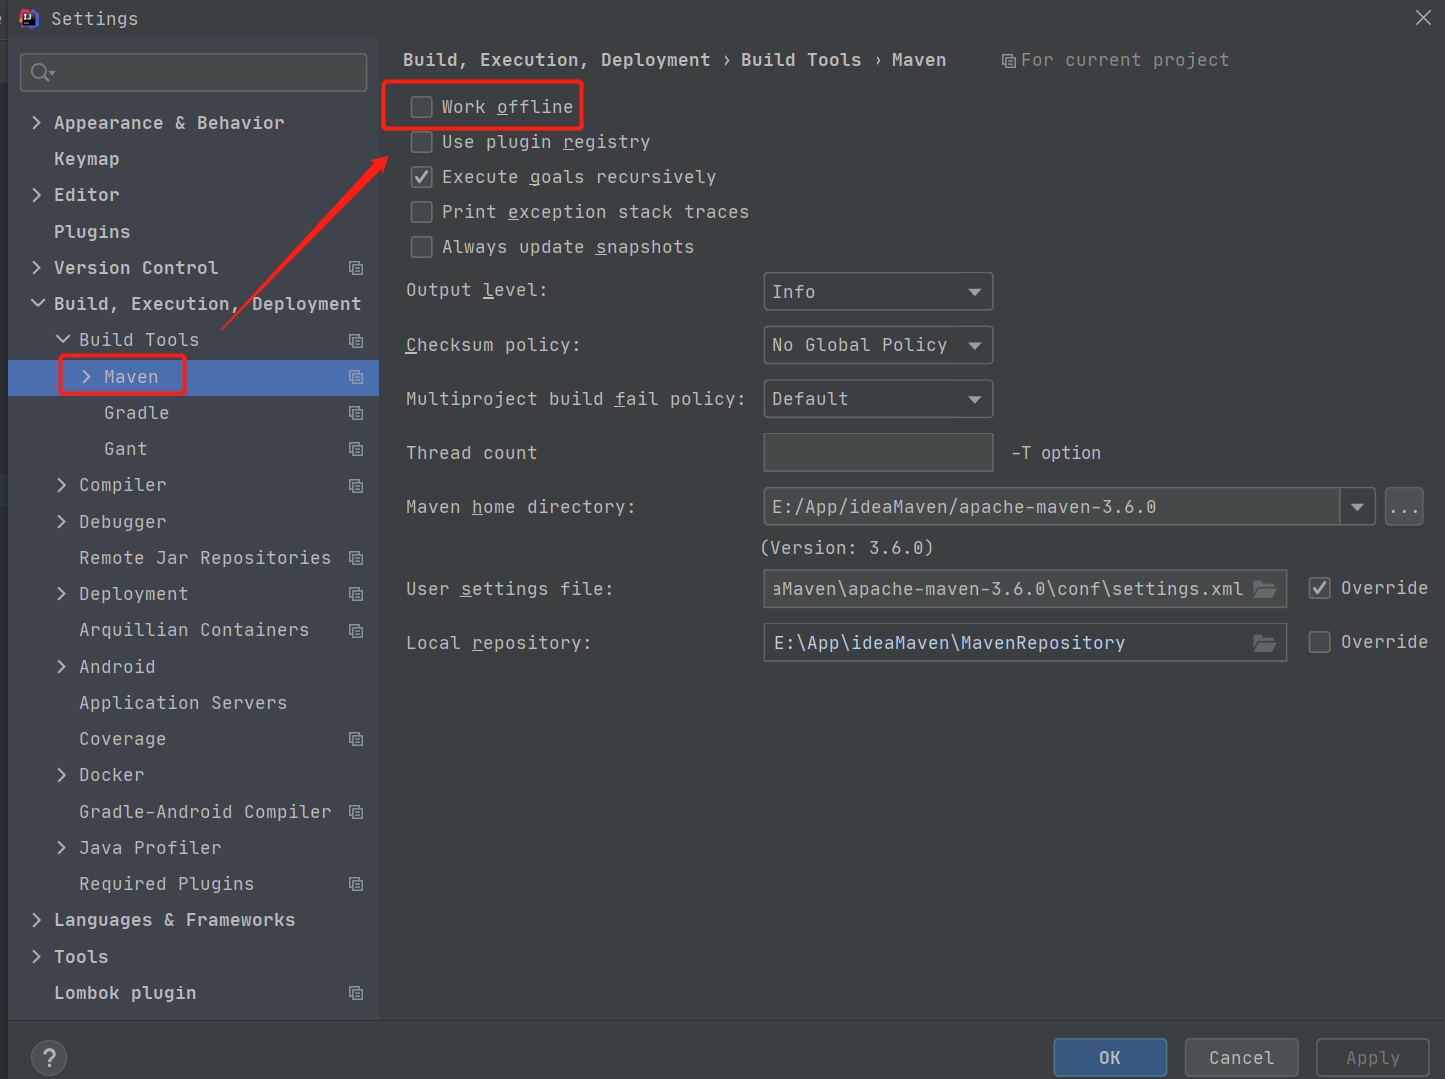The height and width of the screenshot is (1079, 1445).
Task: Expand the Java Profiler node
Action: (x=62, y=848)
